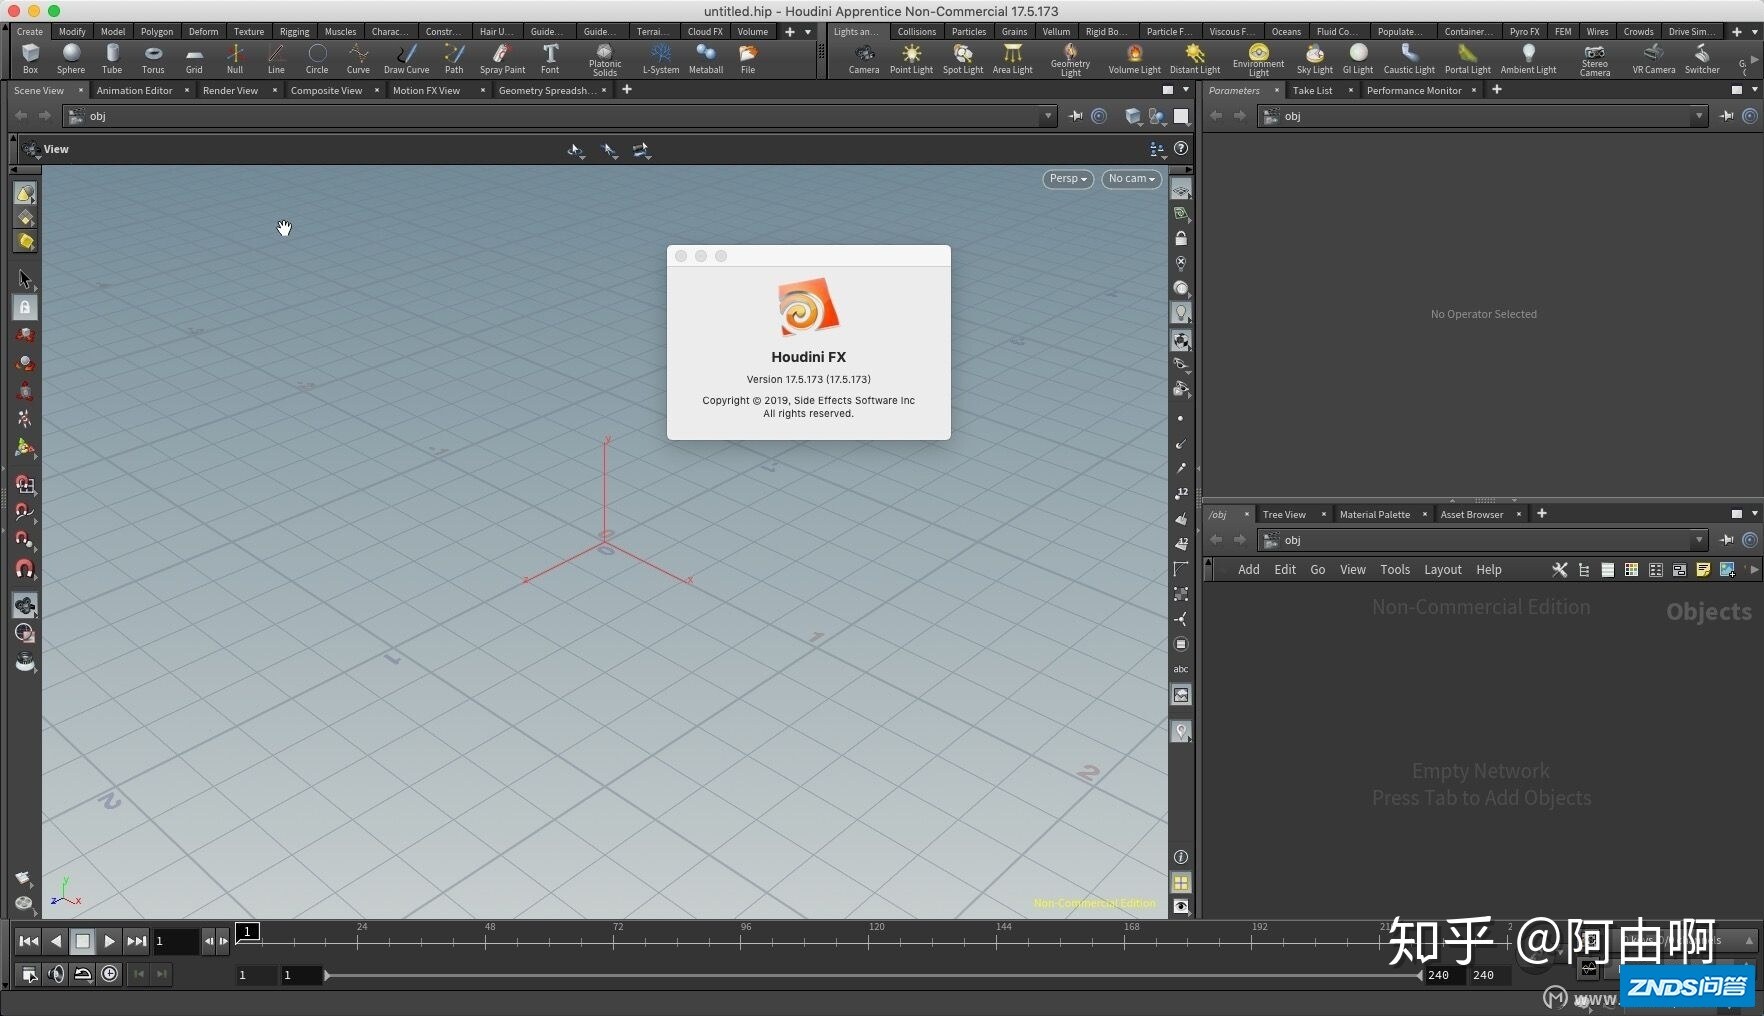This screenshot has height=1016, width=1764.
Task: Expand the Parameters pane obj path dropdown
Action: click(x=1699, y=116)
